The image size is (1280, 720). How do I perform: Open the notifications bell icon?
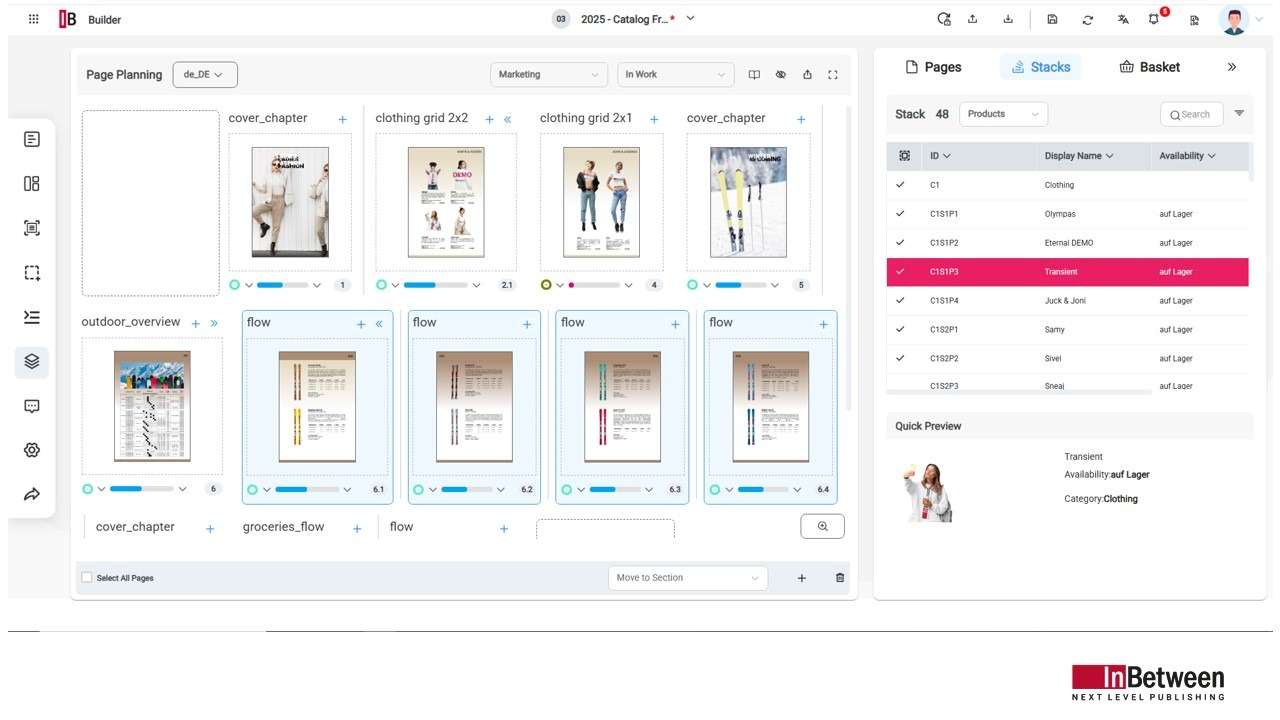pos(1154,19)
